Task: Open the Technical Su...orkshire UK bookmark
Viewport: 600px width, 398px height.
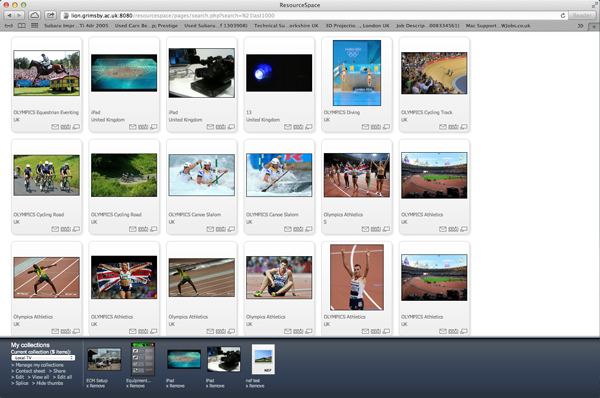Action: [286, 26]
